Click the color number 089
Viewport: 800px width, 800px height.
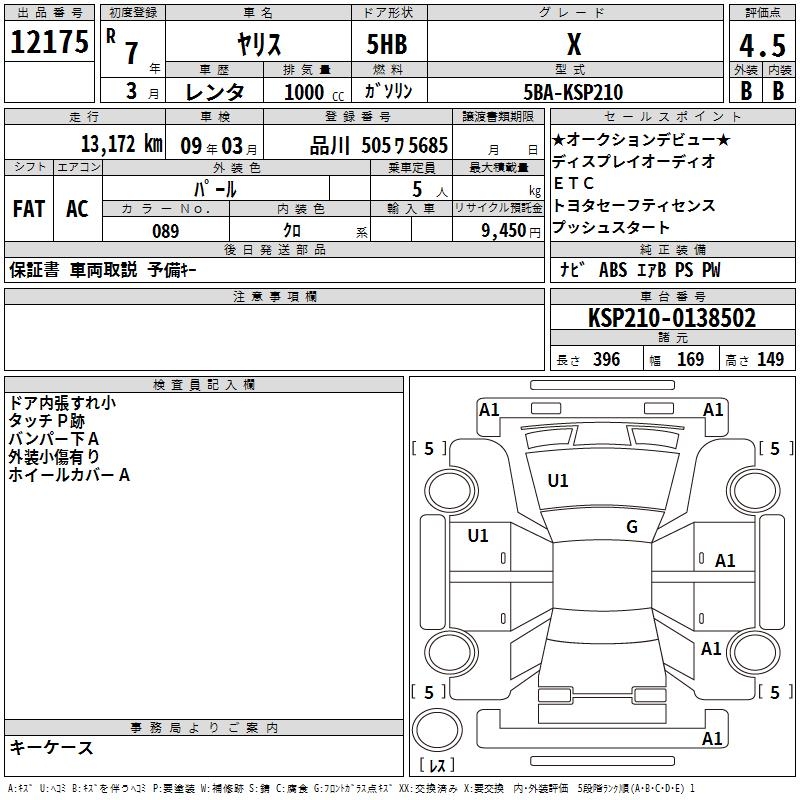165,231
